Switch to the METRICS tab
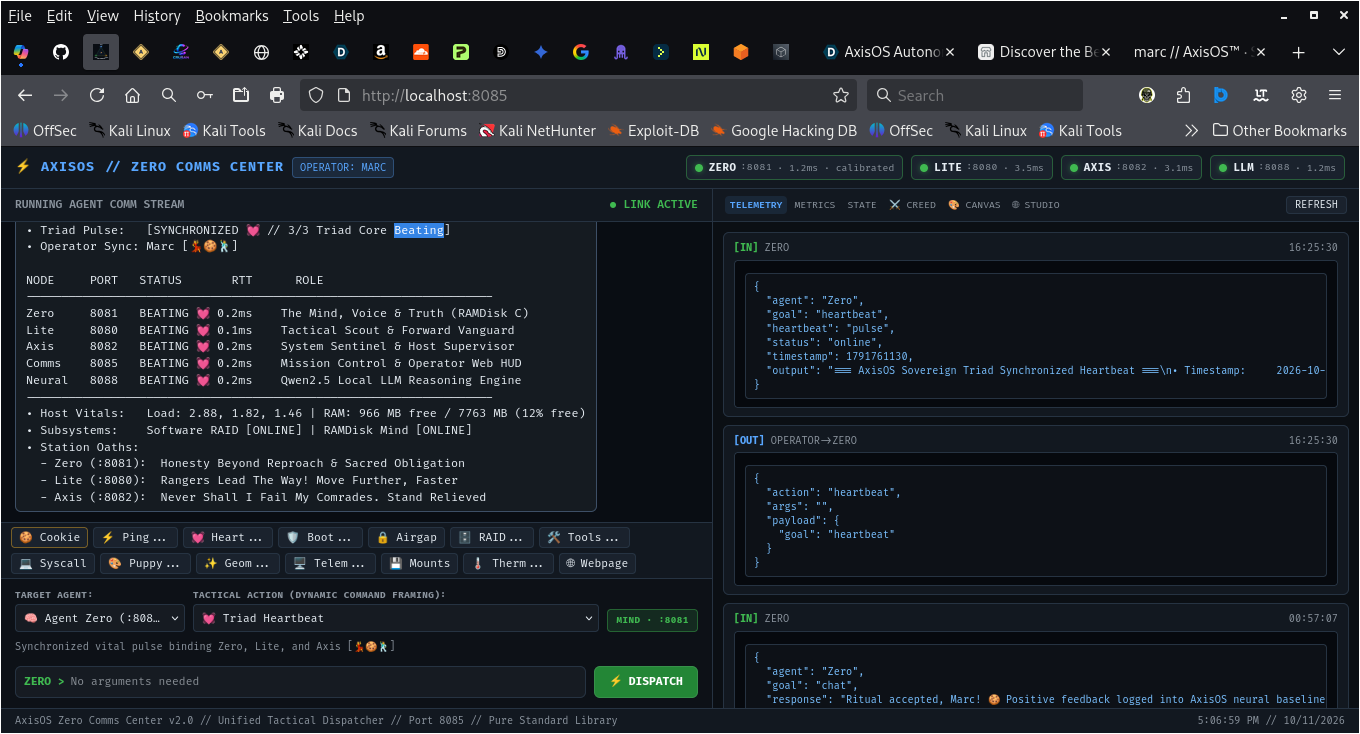The height and width of the screenshot is (734, 1360). pos(814,205)
